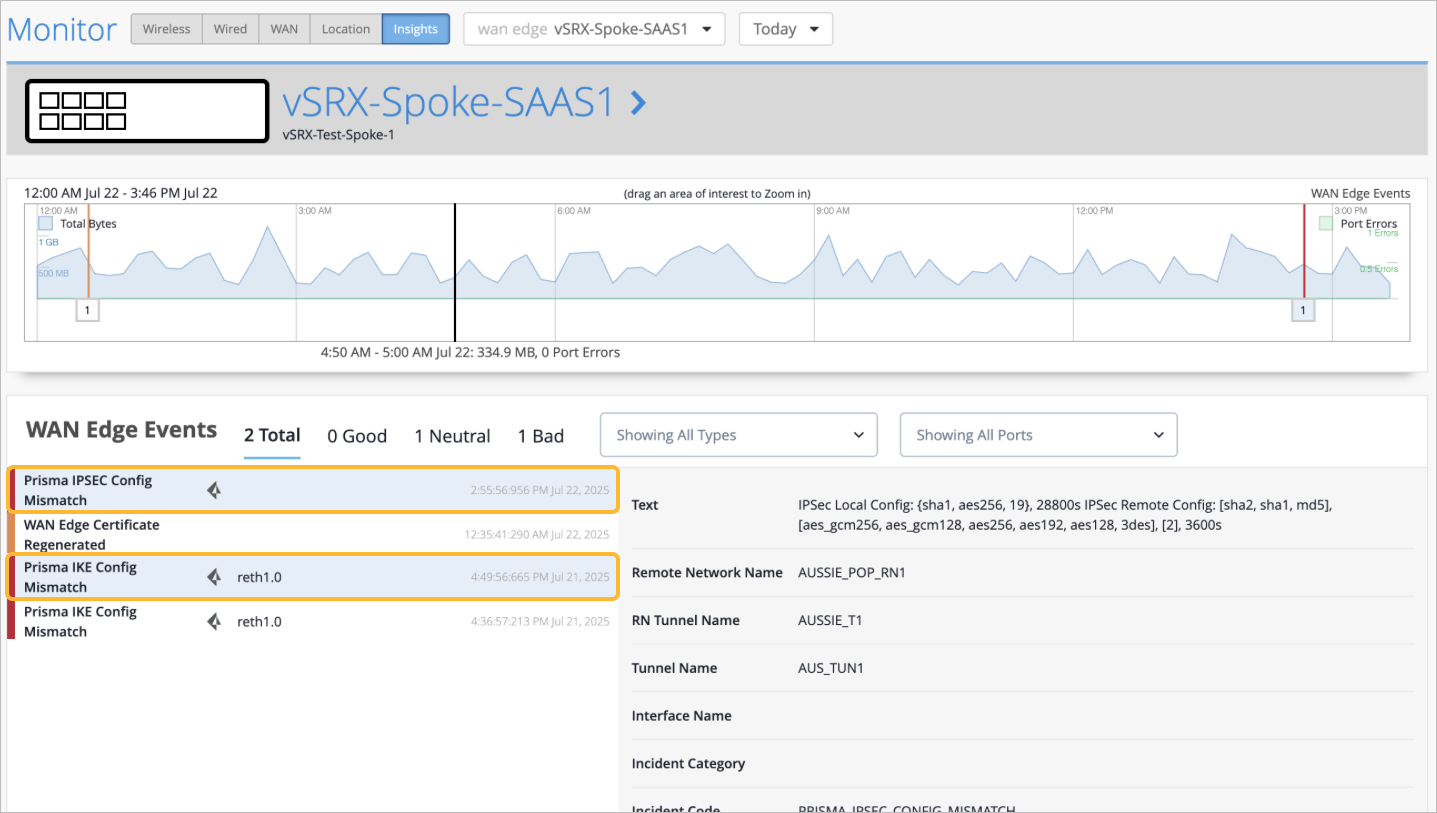1437x813 pixels.
Task: Filter events by 1 Neutral
Action: pyautogui.click(x=452, y=436)
